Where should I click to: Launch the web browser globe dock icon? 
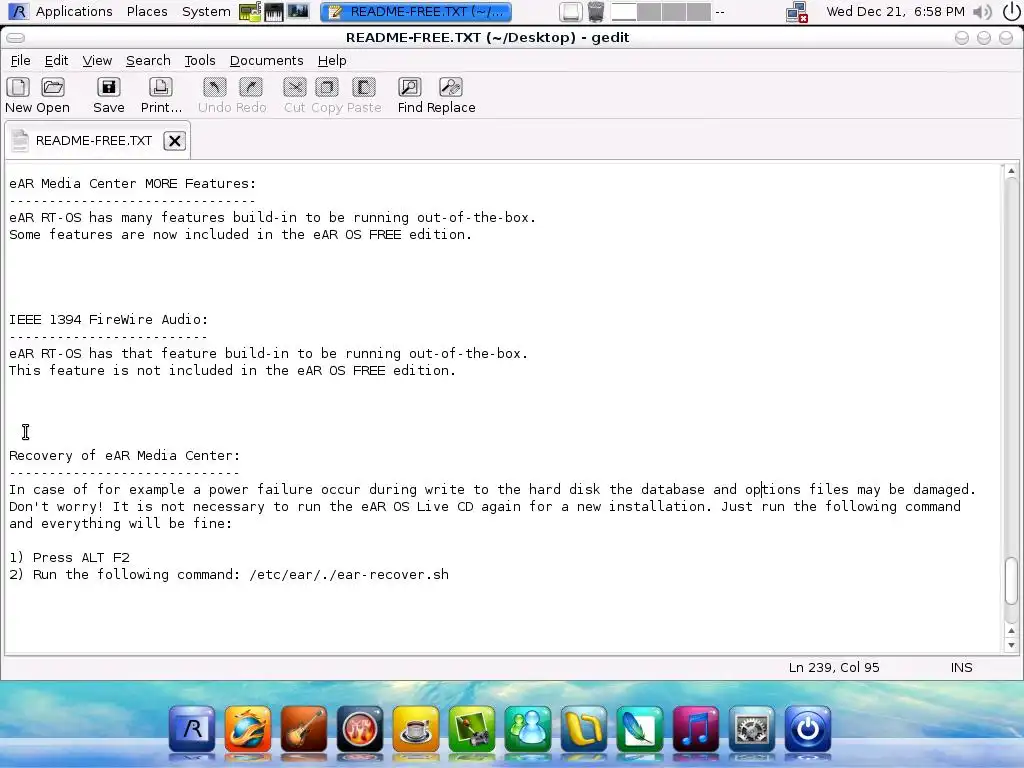[248, 729]
